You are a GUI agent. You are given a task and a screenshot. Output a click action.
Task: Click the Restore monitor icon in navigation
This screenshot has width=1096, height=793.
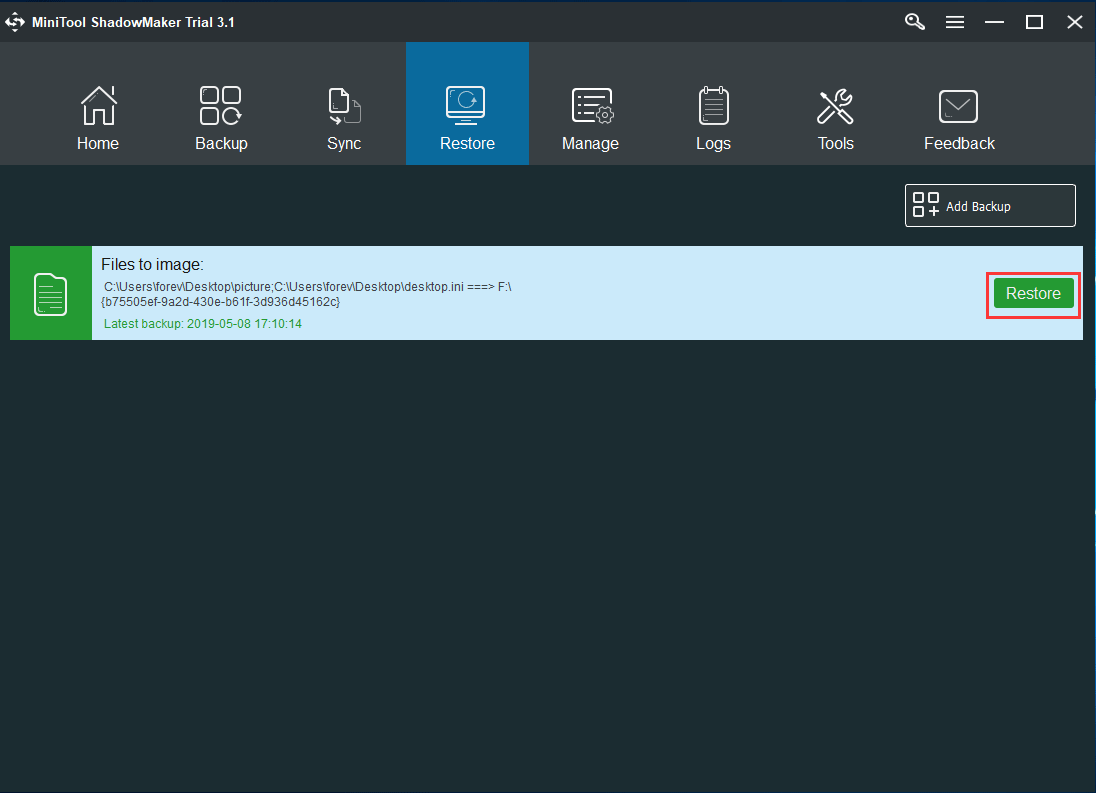[x=466, y=106]
